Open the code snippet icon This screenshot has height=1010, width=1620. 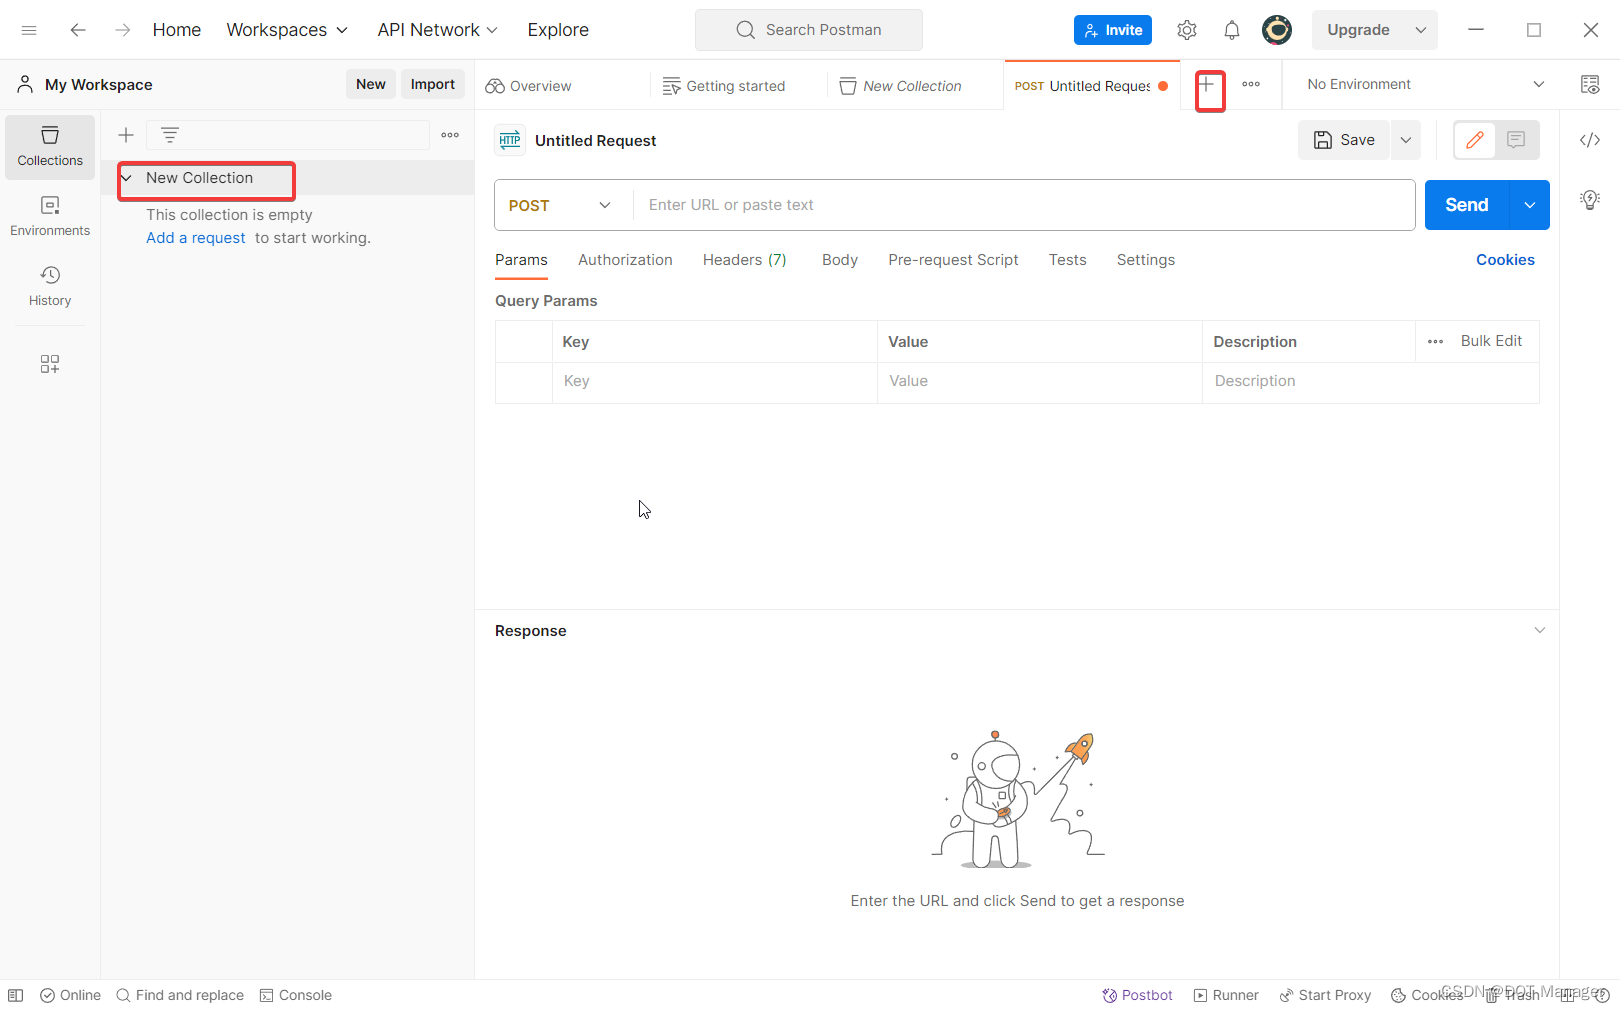[1590, 140]
